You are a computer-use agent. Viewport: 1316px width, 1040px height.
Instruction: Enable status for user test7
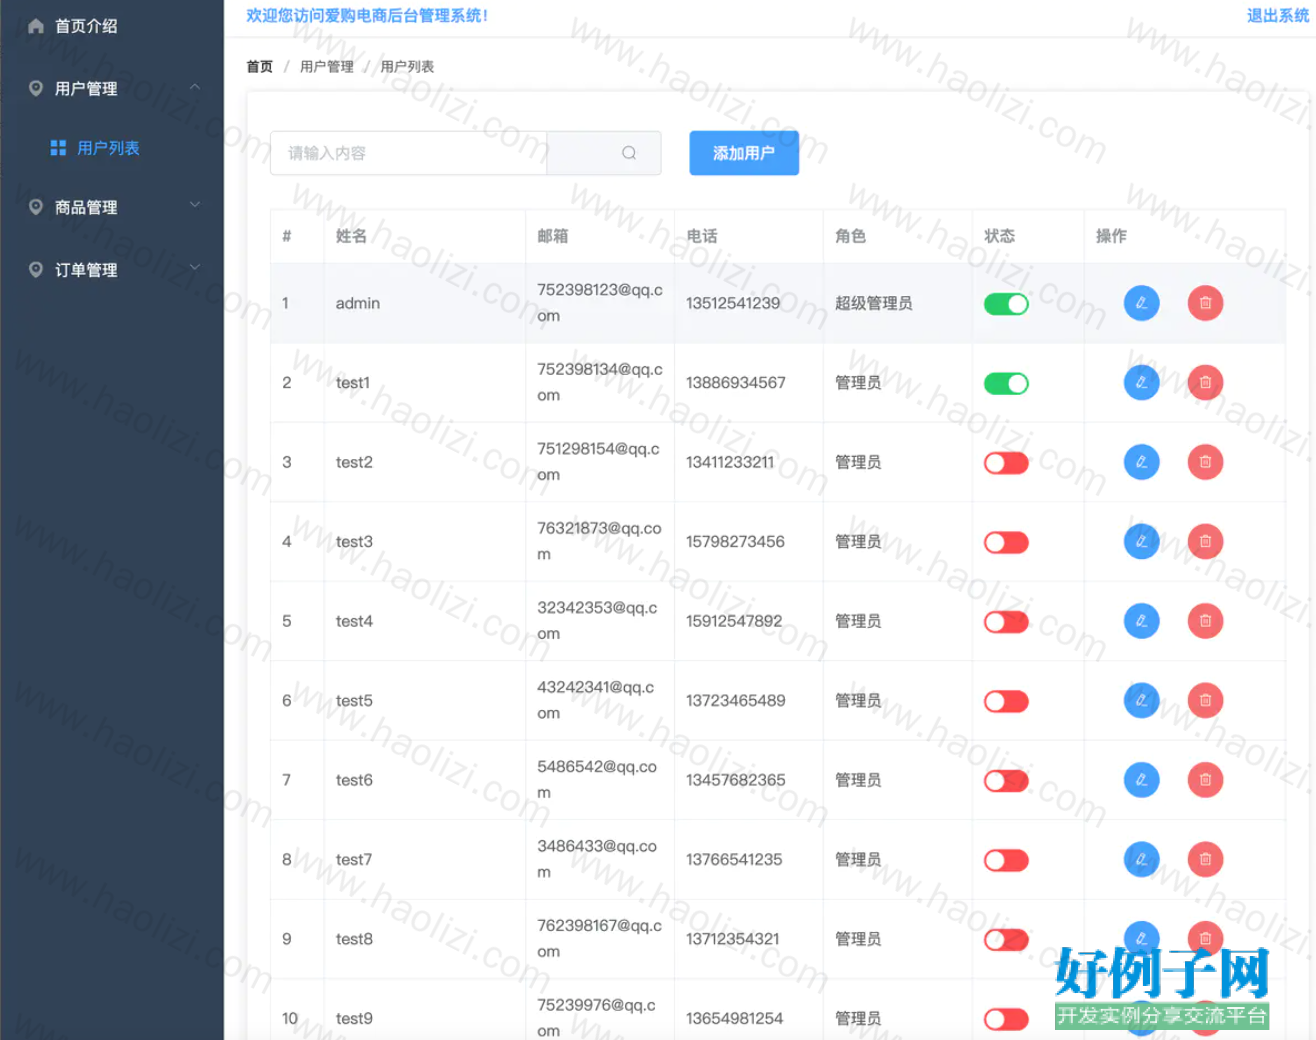tap(1006, 860)
